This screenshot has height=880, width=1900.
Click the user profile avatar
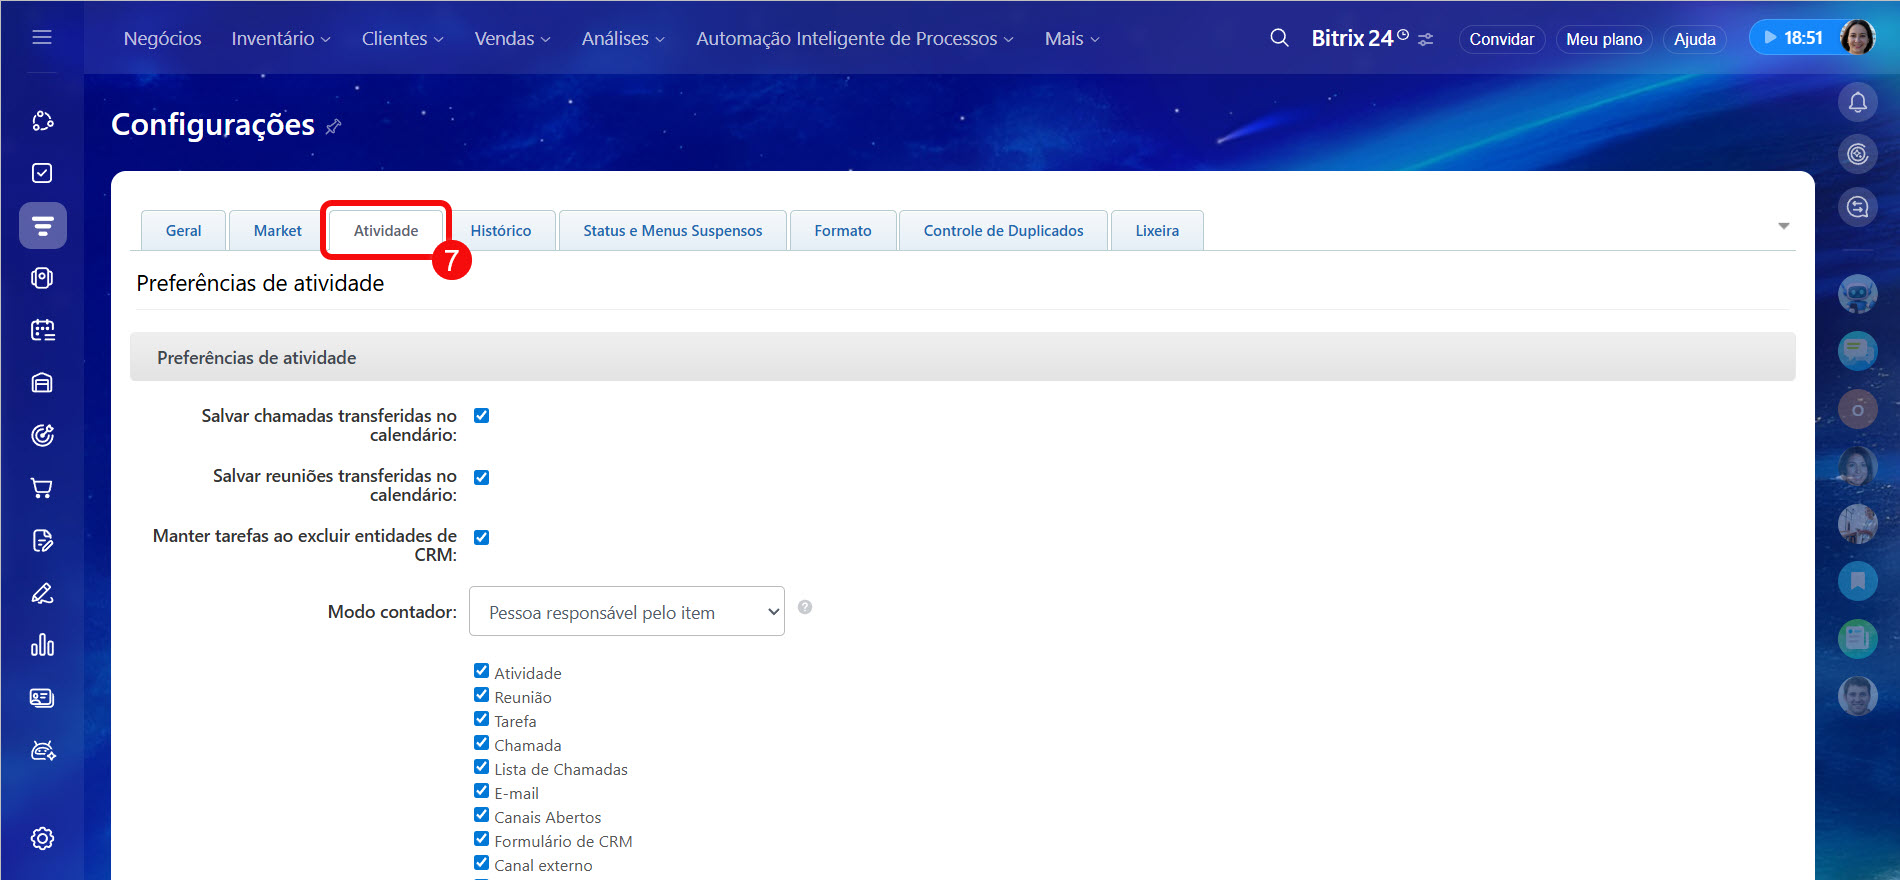[x=1857, y=38]
